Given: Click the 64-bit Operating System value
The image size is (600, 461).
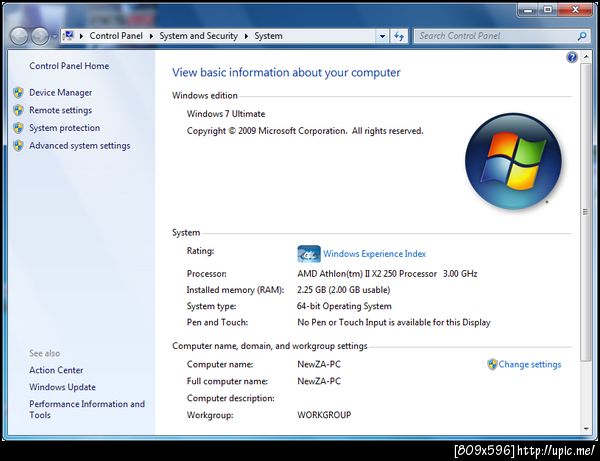Looking at the screenshot, I should pyautogui.click(x=344, y=306).
